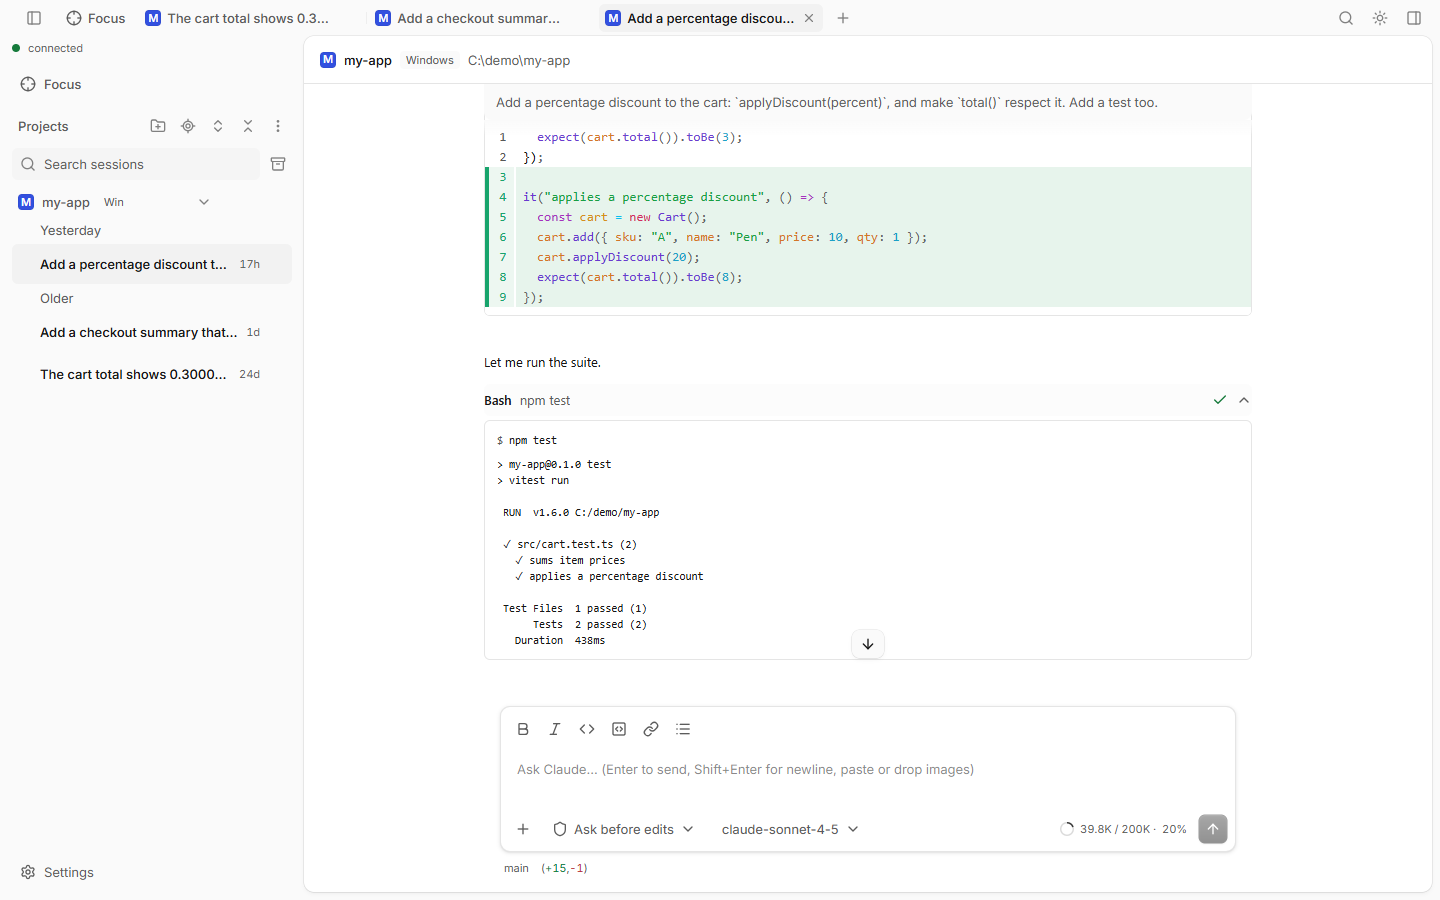The width and height of the screenshot is (1440, 900).
Task: Add a new project folder icon
Action: (158, 126)
